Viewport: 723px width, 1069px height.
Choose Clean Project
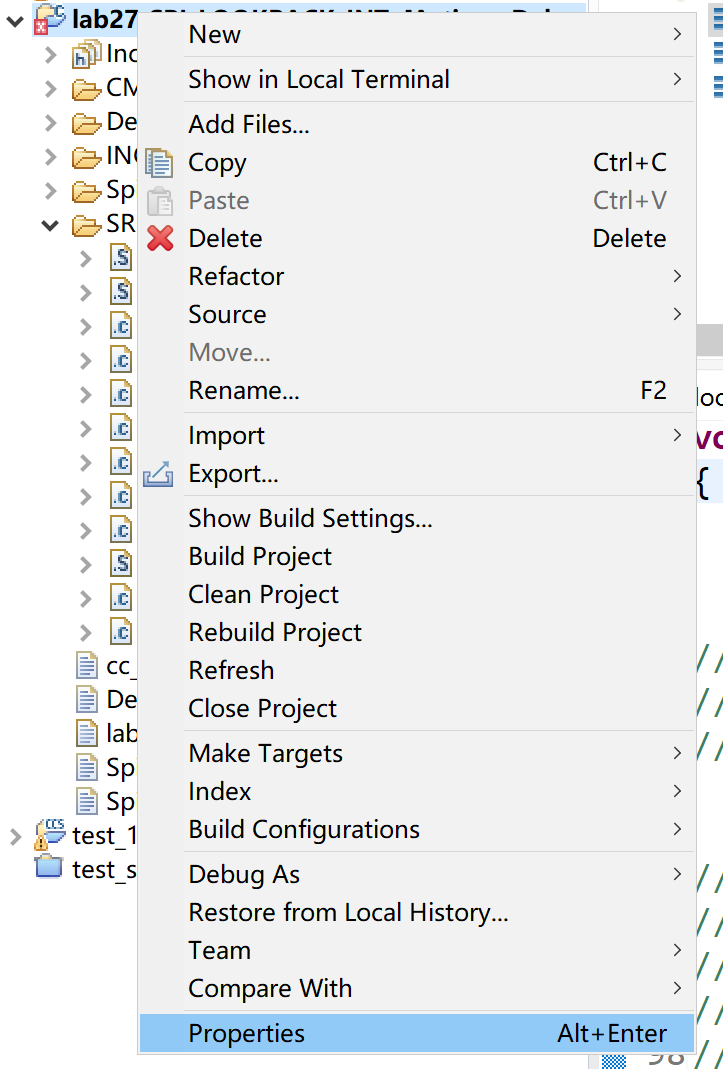tap(263, 595)
